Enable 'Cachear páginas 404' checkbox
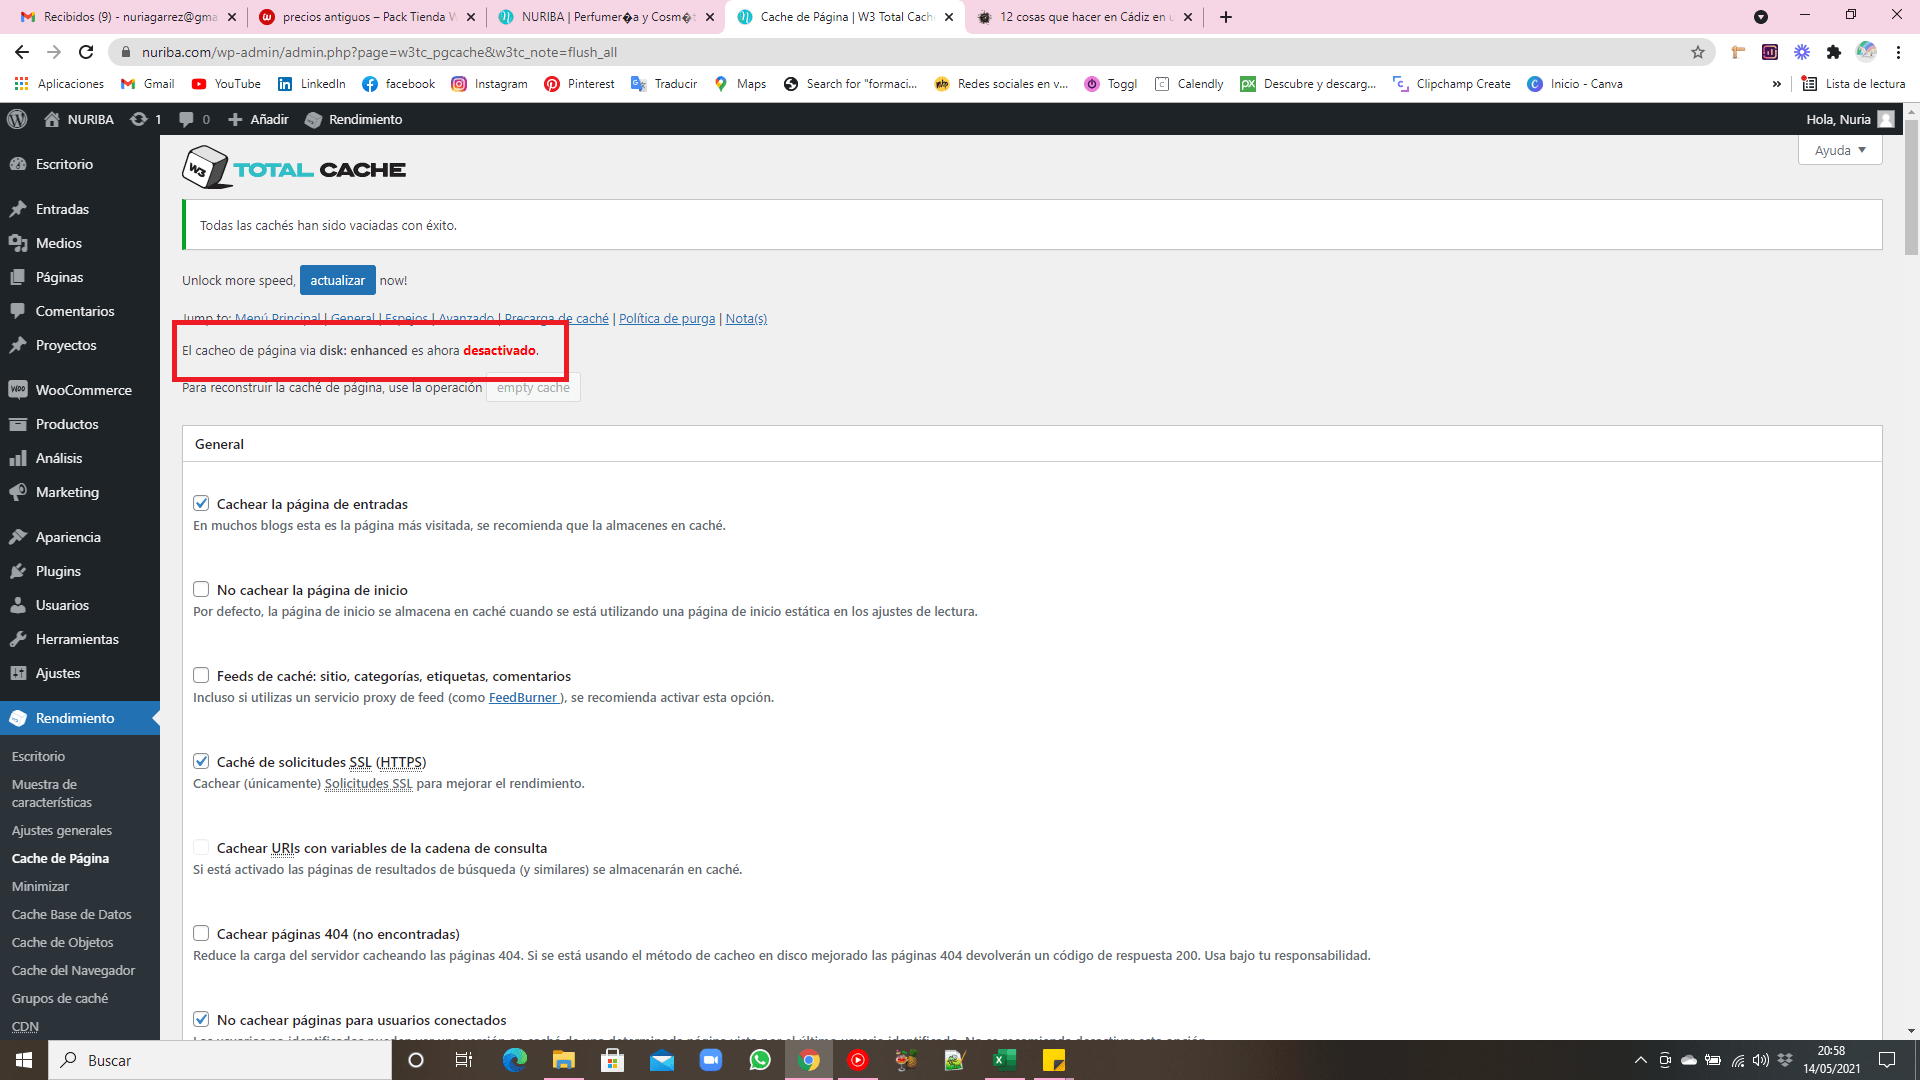This screenshot has height=1080, width=1920. pos(201,933)
